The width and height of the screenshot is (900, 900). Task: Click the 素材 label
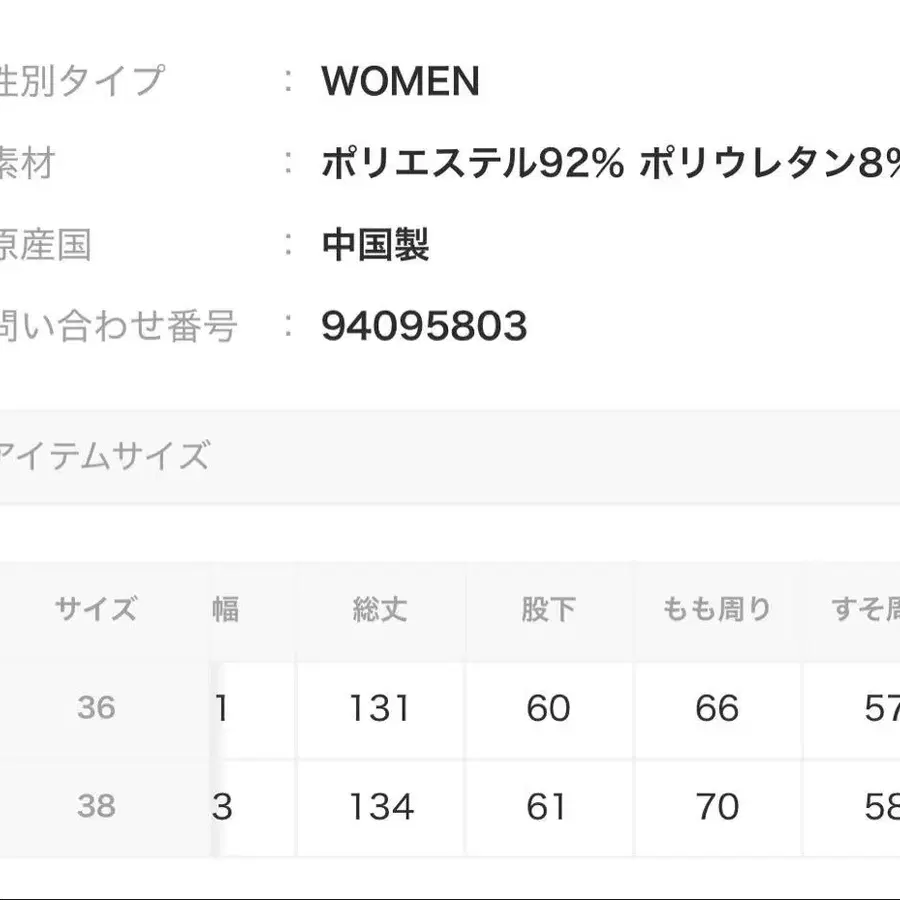point(26,164)
